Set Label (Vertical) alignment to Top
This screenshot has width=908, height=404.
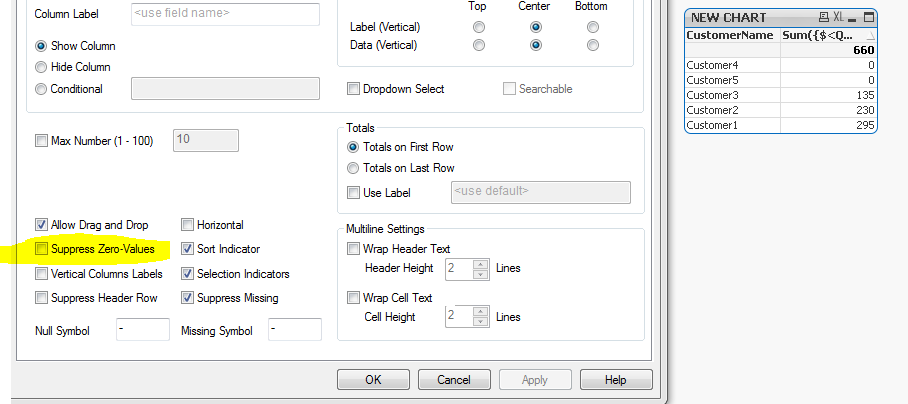point(479,27)
